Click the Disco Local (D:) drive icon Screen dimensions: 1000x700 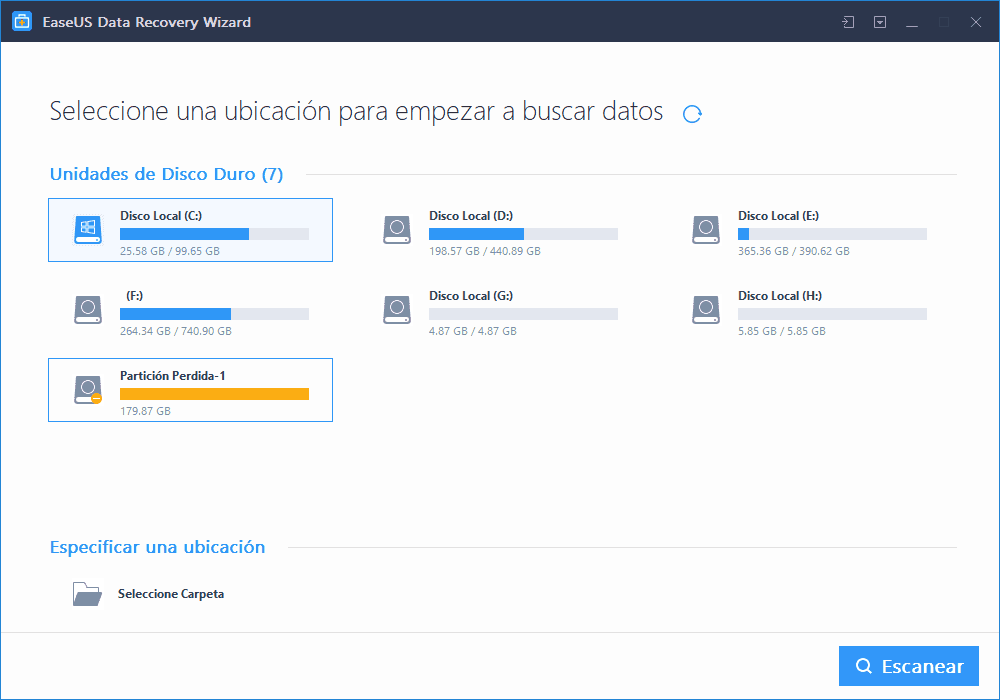[397, 229]
